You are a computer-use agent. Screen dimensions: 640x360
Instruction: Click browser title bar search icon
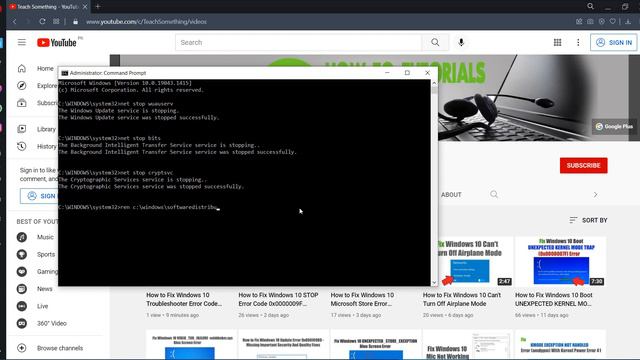[590, 6]
